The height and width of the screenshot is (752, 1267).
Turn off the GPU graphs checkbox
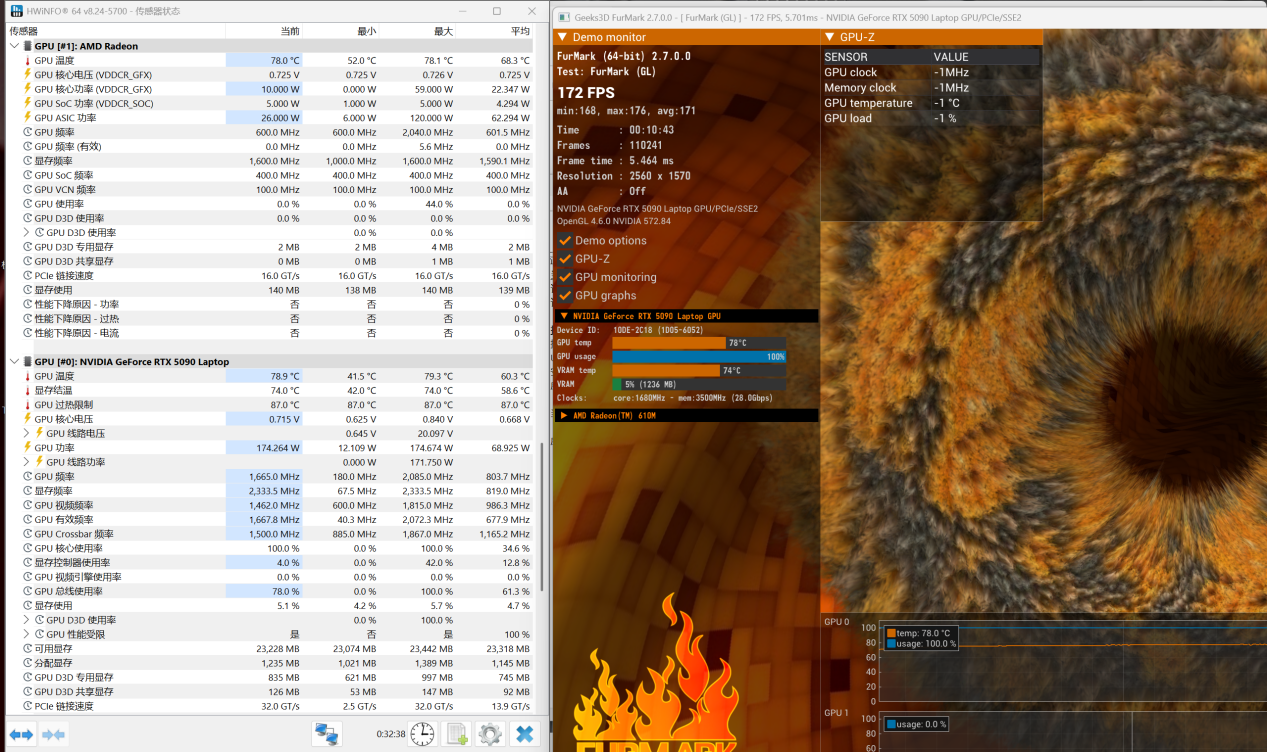coord(565,295)
